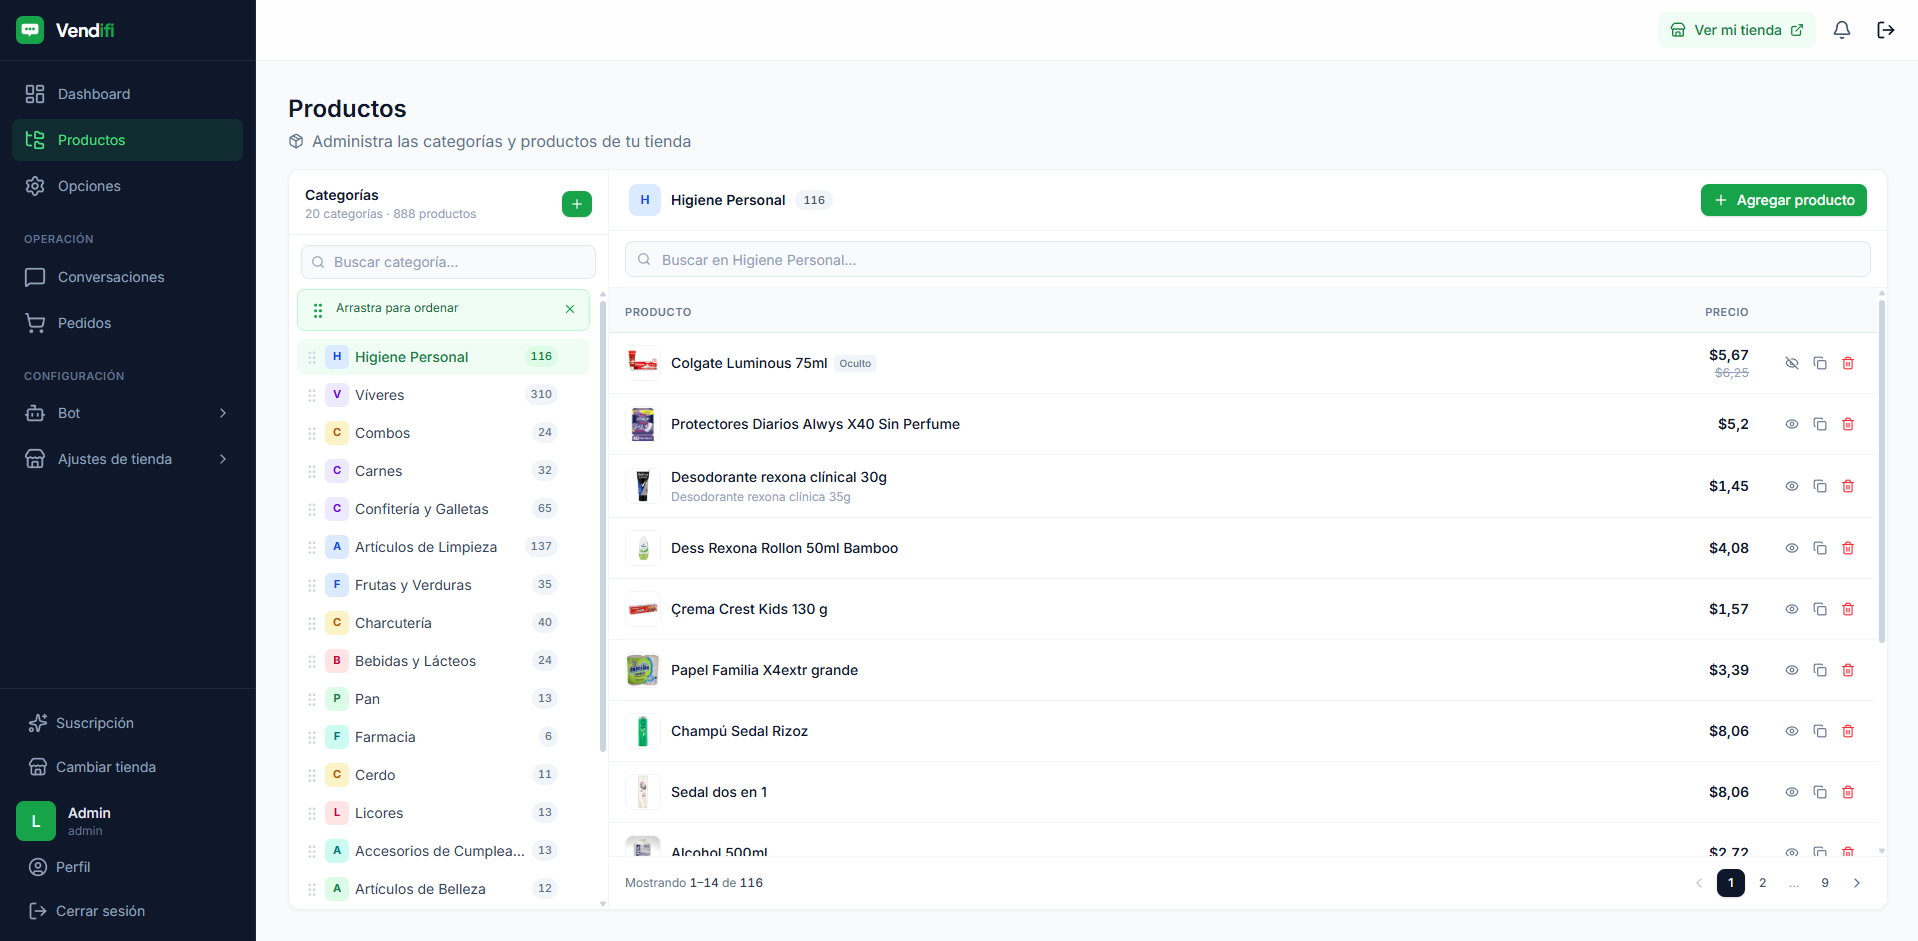Viewport: 1918px width, 941px height.
Task: Click drag handle of Combos category
Action: click(312, 433)
